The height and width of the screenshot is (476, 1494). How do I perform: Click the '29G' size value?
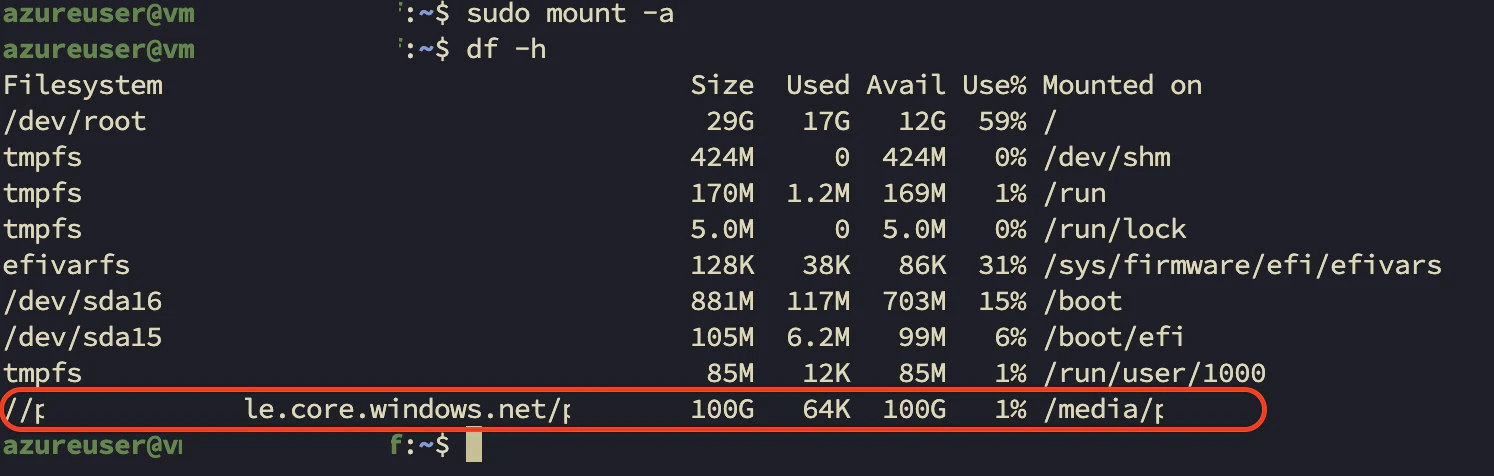coord(730,122)
